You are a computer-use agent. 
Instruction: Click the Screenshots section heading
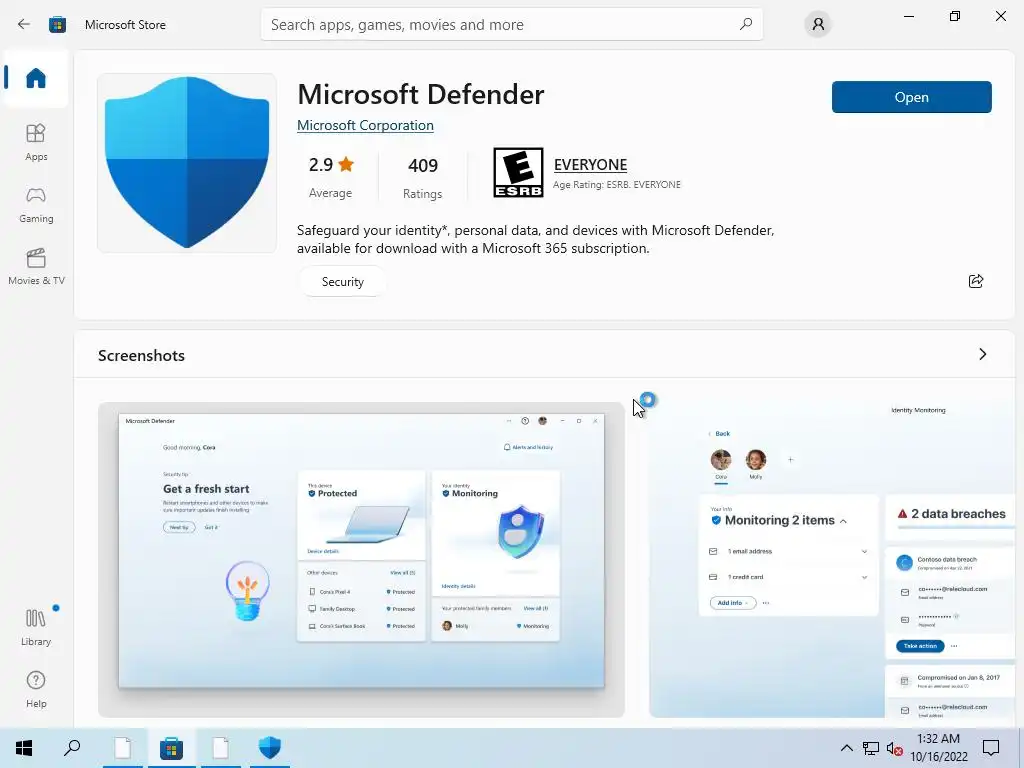pyautogui.click(x=141, y=355)
